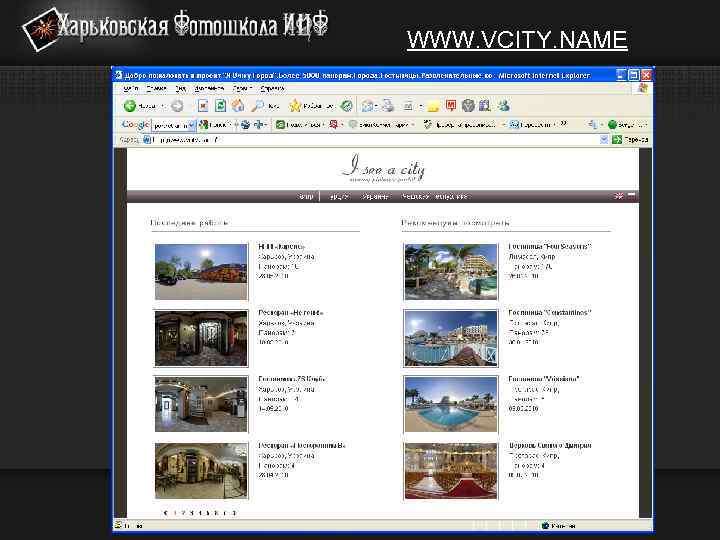Click the Харьковская Фотошкола logo on slide

pyautogui.click(x=175, y=28)
